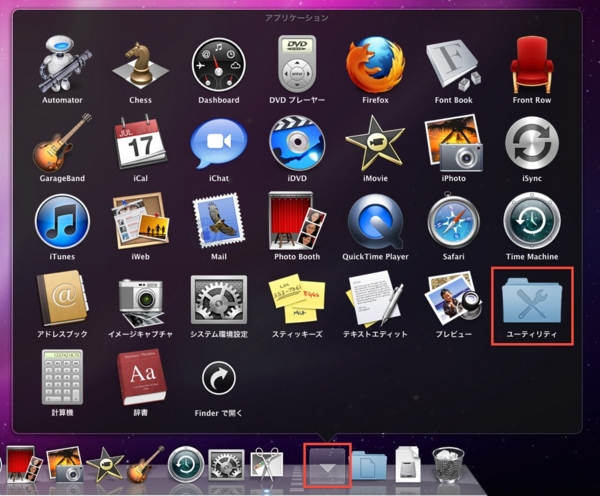Launch テキストエディット (TextEdit)
The height and width of the screenshot is (496, 600).
[375, 299]
